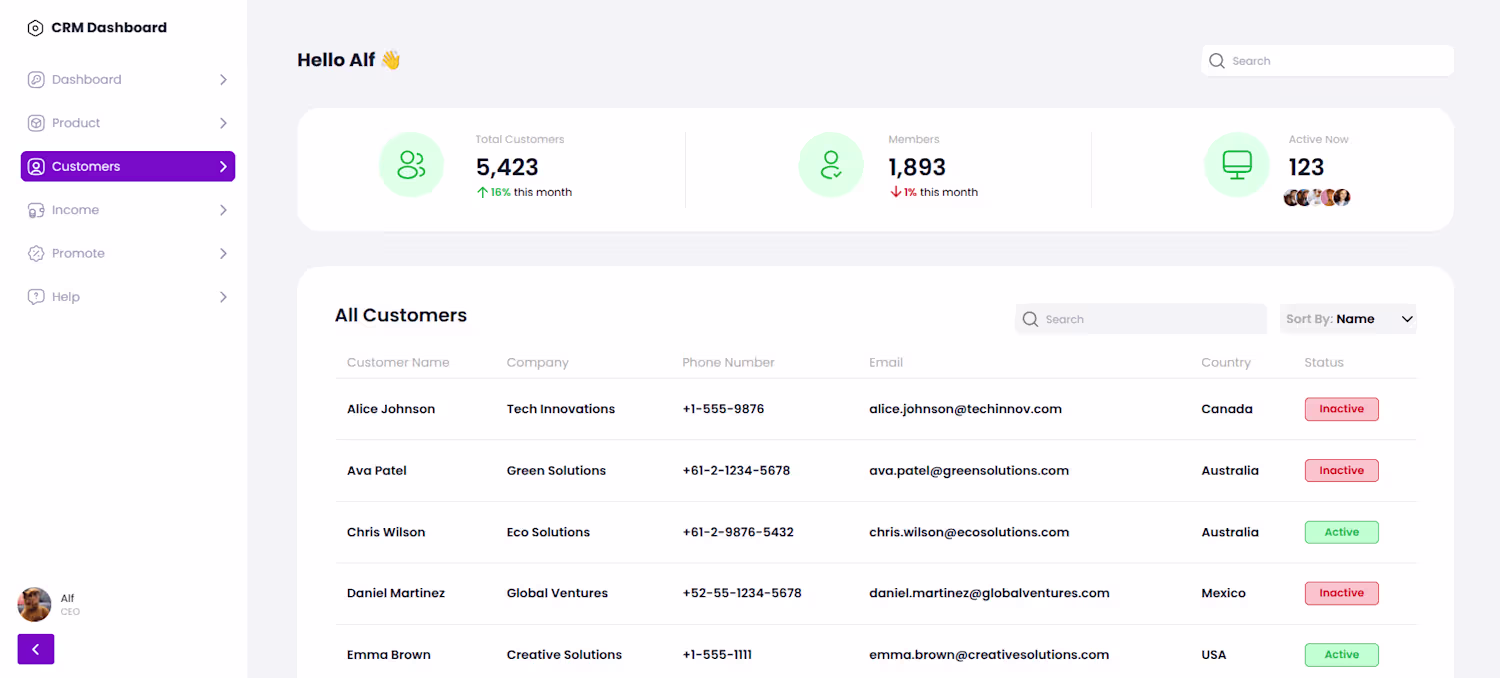Click Daniel Martinez's Inactive status badge
Screen dimensions: 1500x678
1341,593
